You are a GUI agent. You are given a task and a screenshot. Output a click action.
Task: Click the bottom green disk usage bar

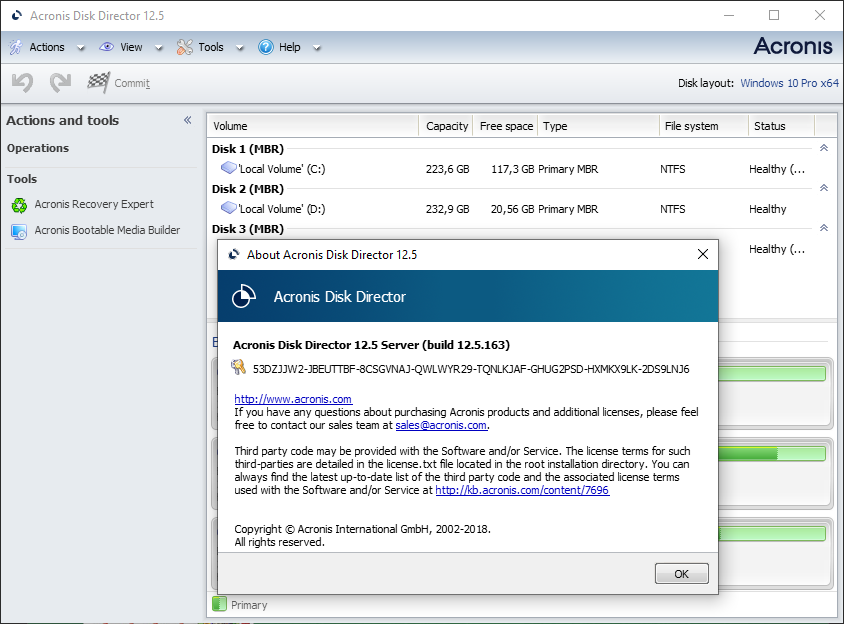coord(772,534)
